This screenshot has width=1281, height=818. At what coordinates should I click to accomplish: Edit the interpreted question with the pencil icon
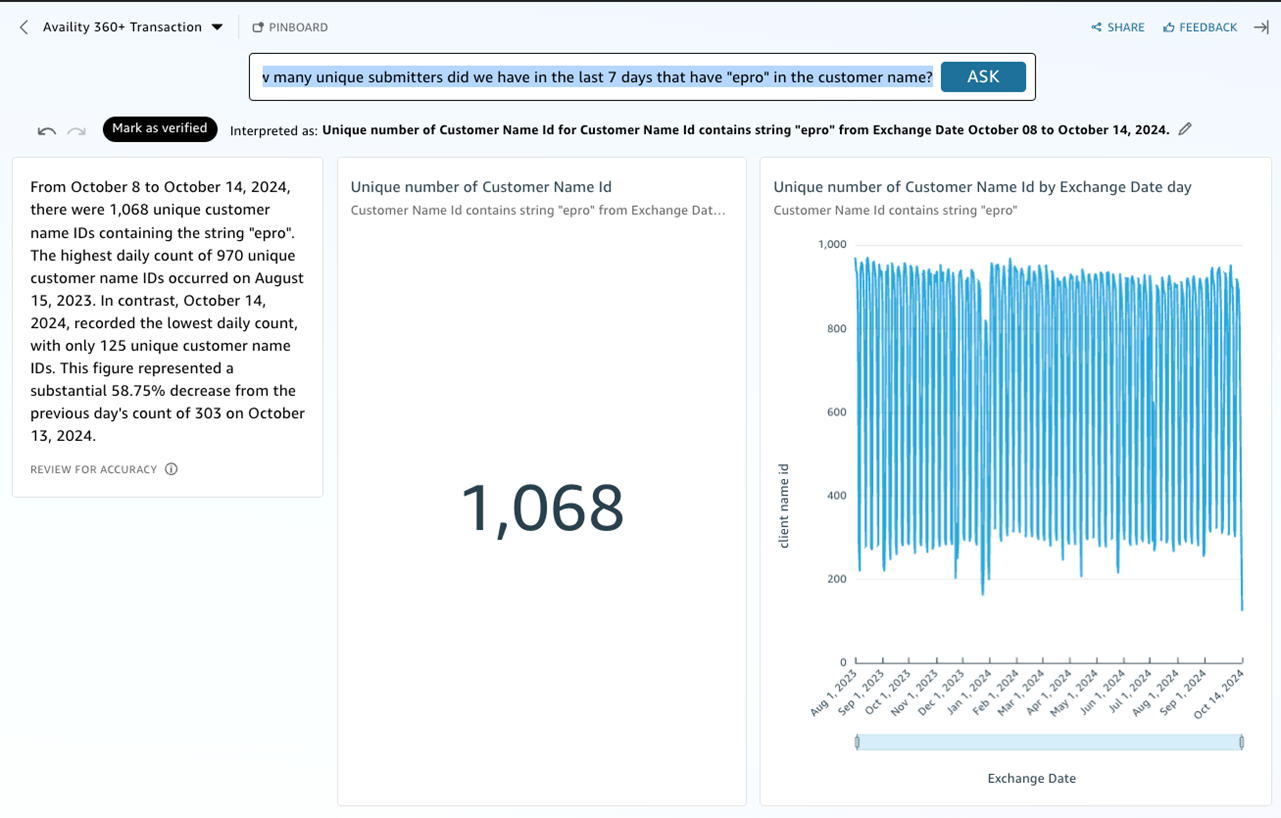click(1185, 129)
